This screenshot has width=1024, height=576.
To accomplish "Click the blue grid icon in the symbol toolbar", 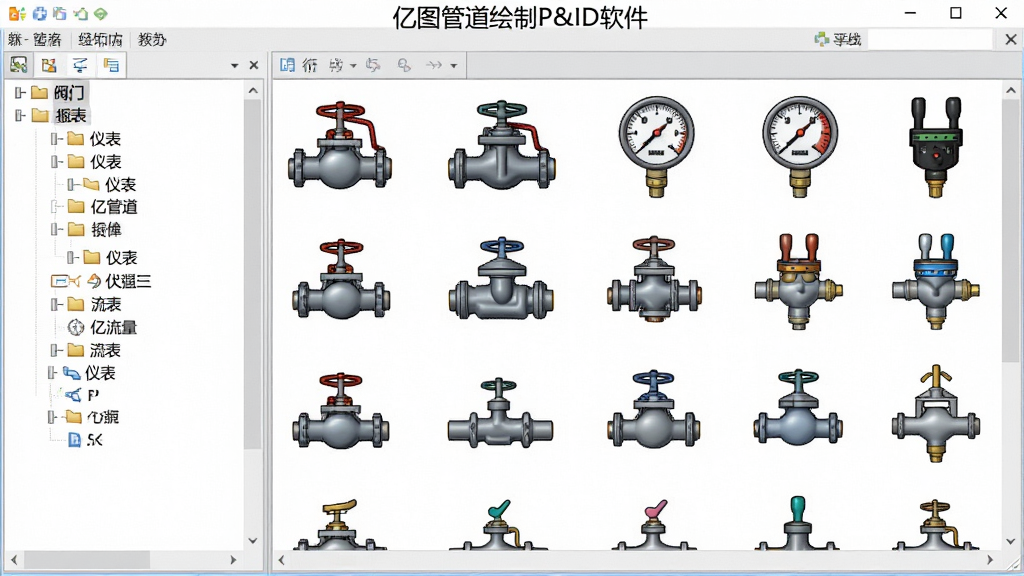I will click(287, 65).
